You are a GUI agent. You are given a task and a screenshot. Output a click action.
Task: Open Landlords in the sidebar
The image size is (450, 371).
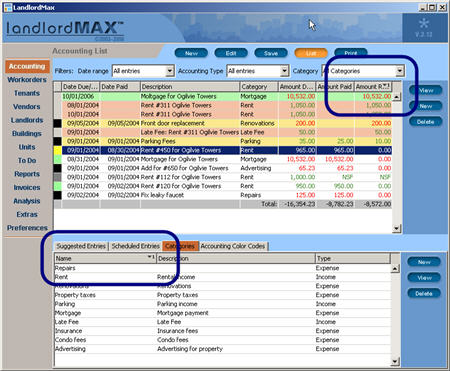tap(27, 120)
